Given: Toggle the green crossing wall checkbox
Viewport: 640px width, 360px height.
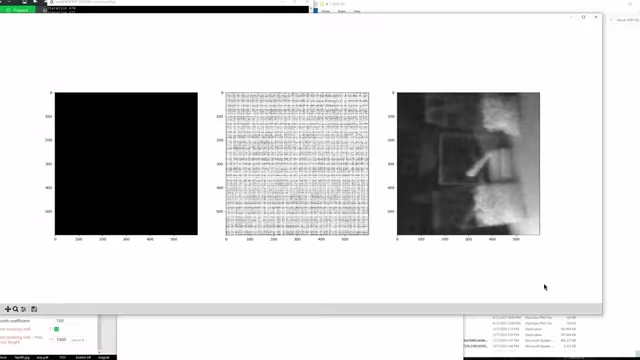Looking at the screenshot, I should click(x=57, y=329).
